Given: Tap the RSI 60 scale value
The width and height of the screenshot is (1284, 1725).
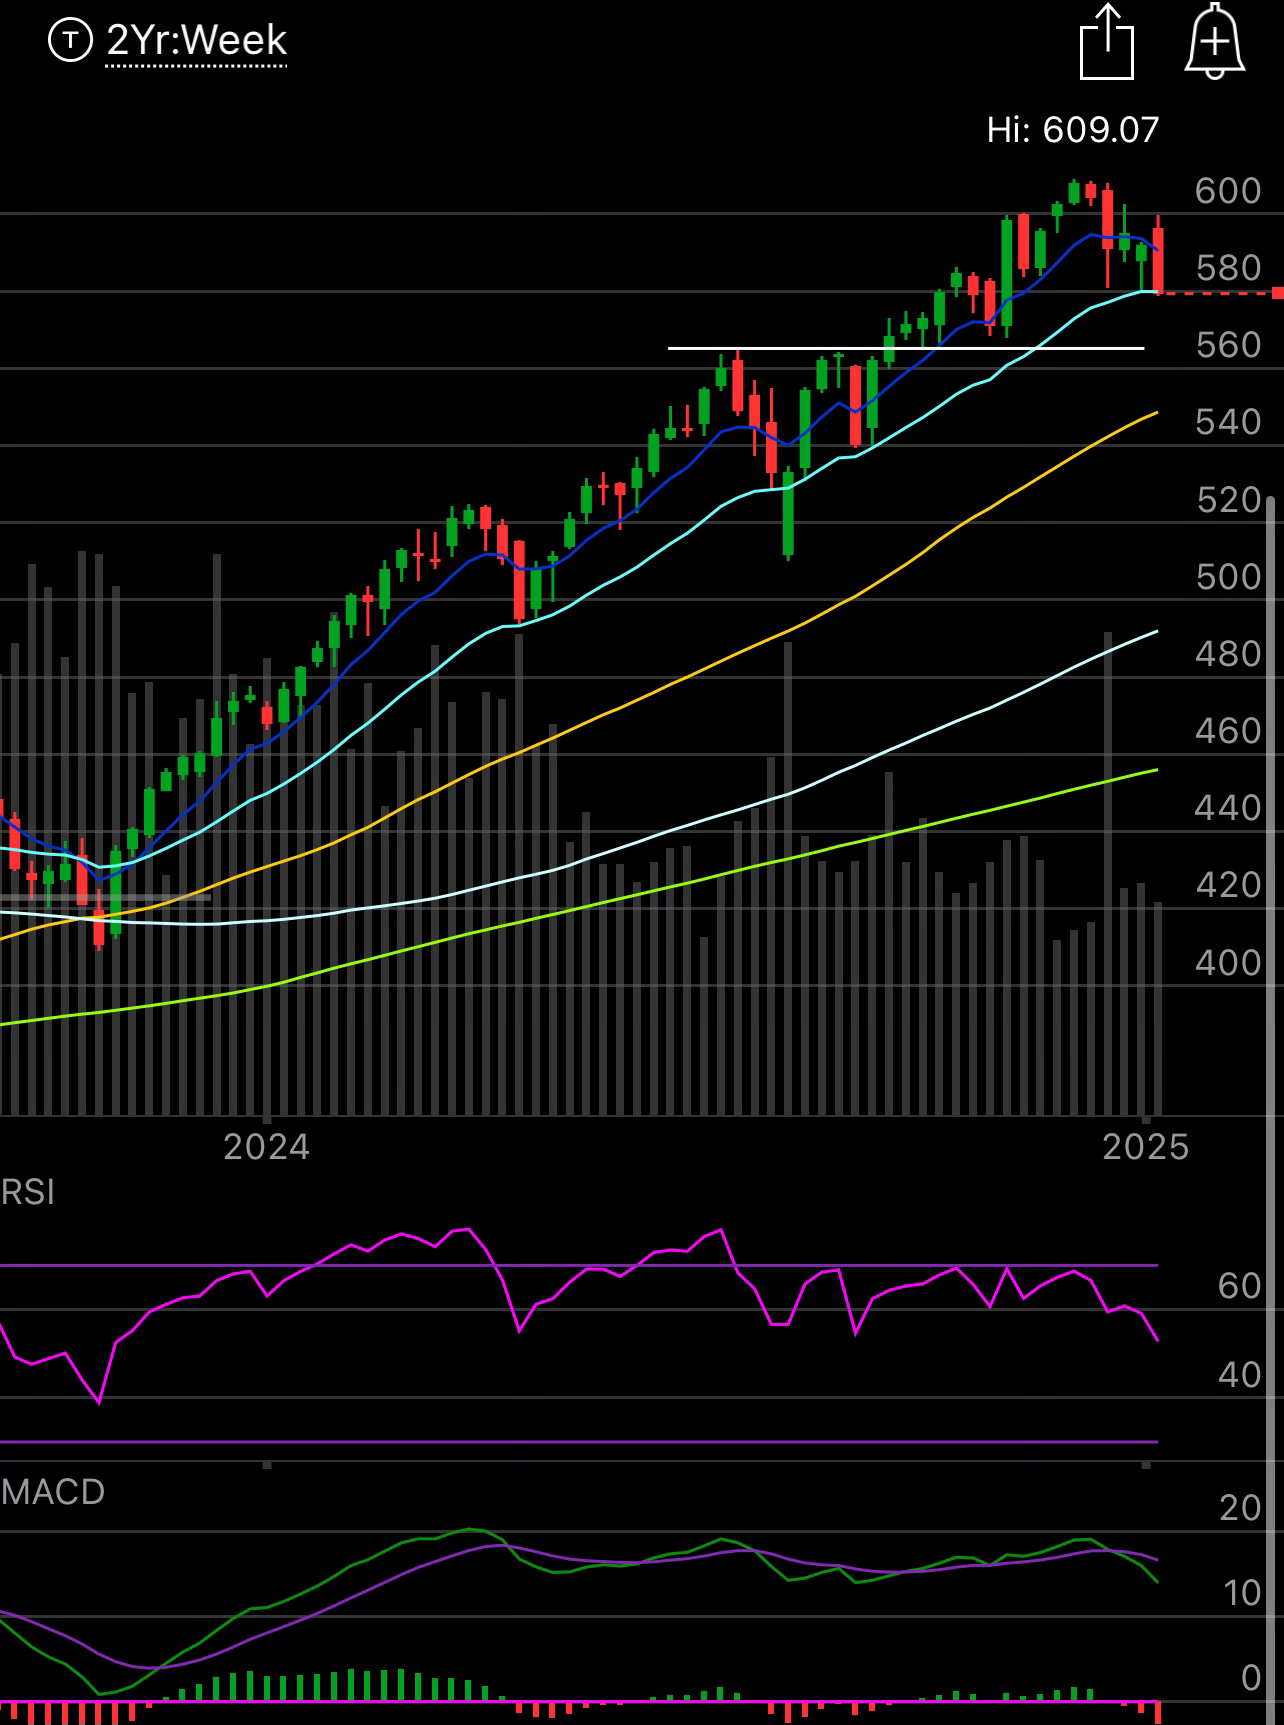Looking at the screenshot, I should [1240, 1286].
